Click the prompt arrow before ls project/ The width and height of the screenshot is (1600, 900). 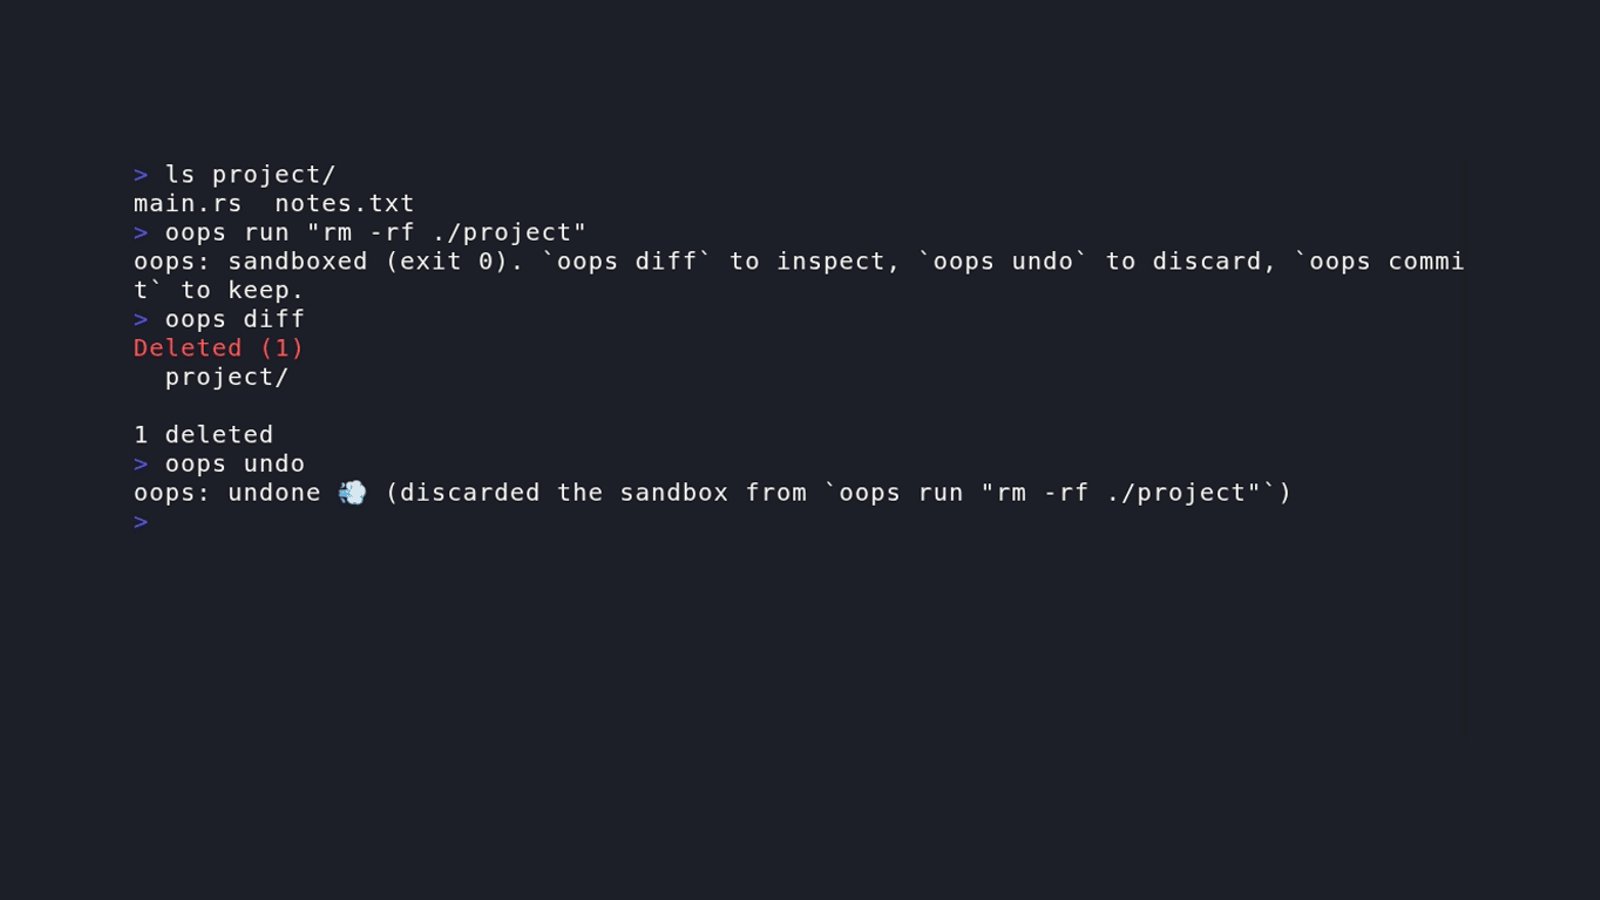pos(141,175)
